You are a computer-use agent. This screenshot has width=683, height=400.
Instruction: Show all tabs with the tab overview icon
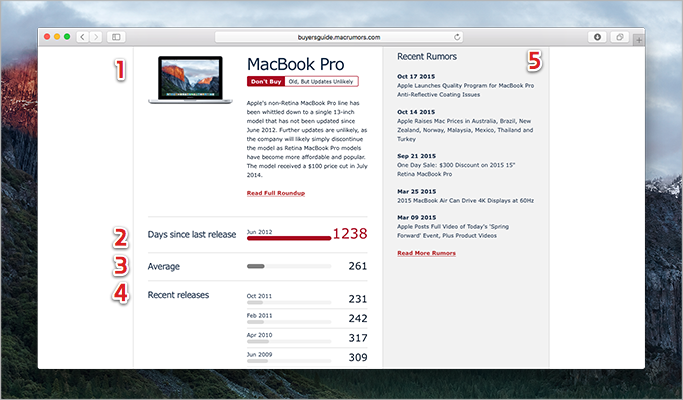pos(619,37)
